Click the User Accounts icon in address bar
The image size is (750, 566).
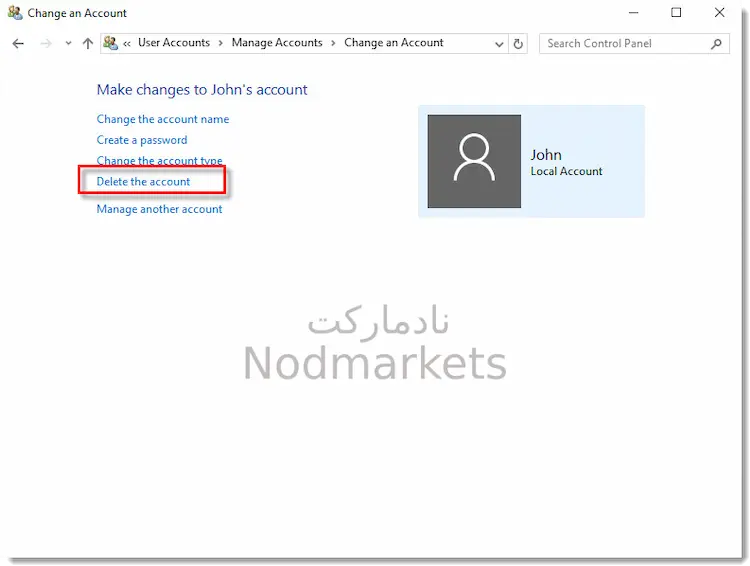click(x=110, y=43)
